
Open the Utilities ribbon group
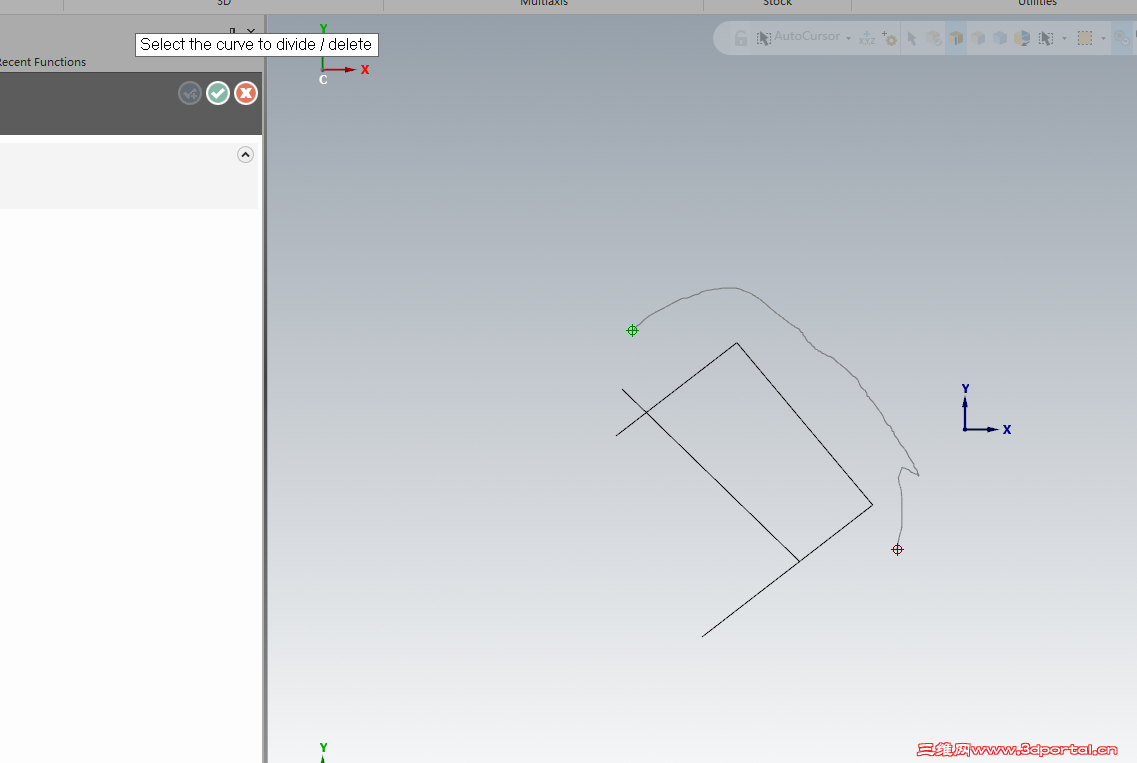coord(1037,4)
